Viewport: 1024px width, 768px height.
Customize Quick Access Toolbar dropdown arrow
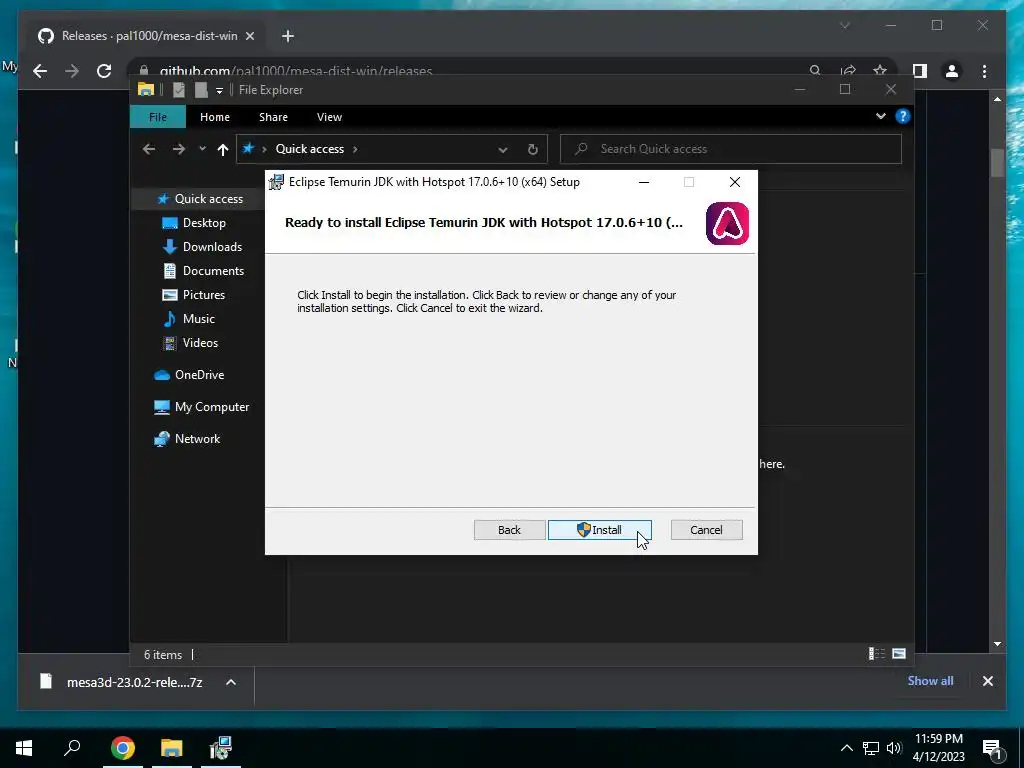pos(219,91)
